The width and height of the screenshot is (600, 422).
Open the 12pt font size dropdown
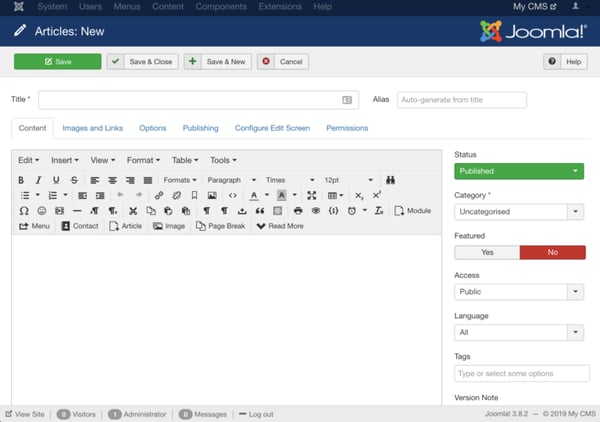348,180
